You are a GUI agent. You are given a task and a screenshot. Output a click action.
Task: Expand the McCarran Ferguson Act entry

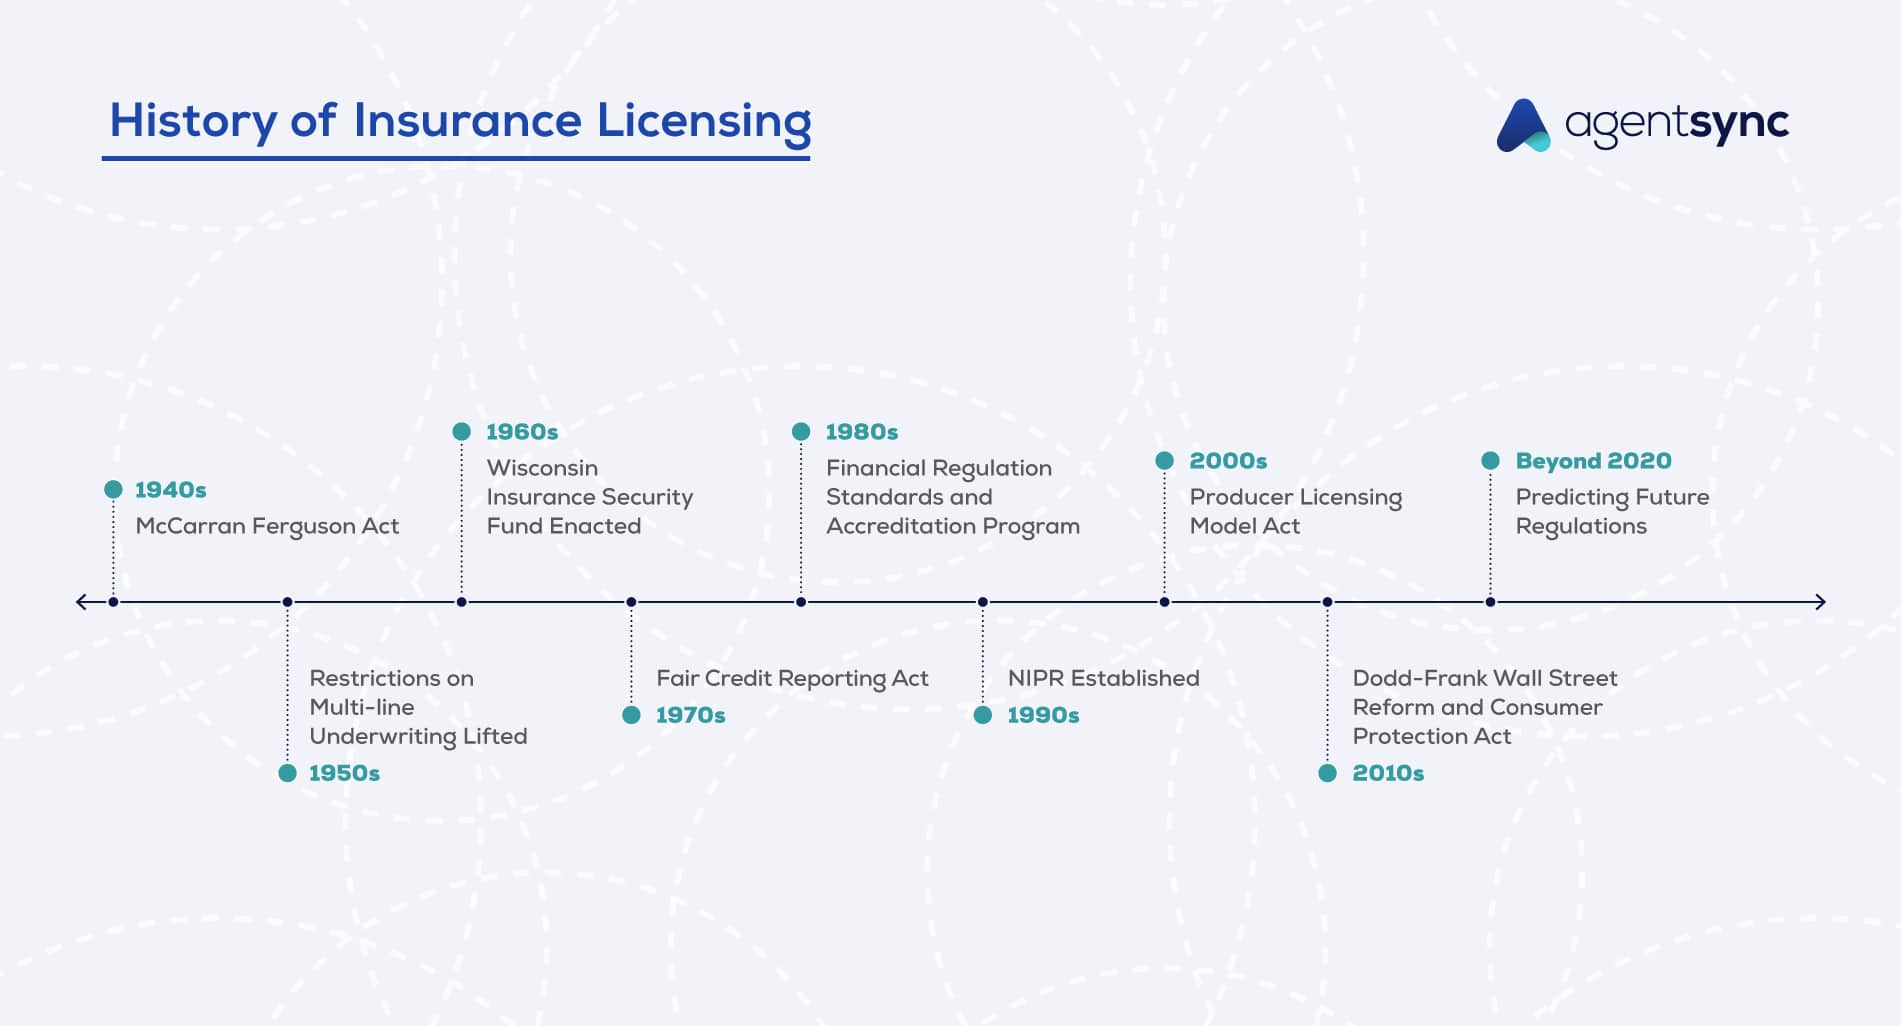[268, 525]
